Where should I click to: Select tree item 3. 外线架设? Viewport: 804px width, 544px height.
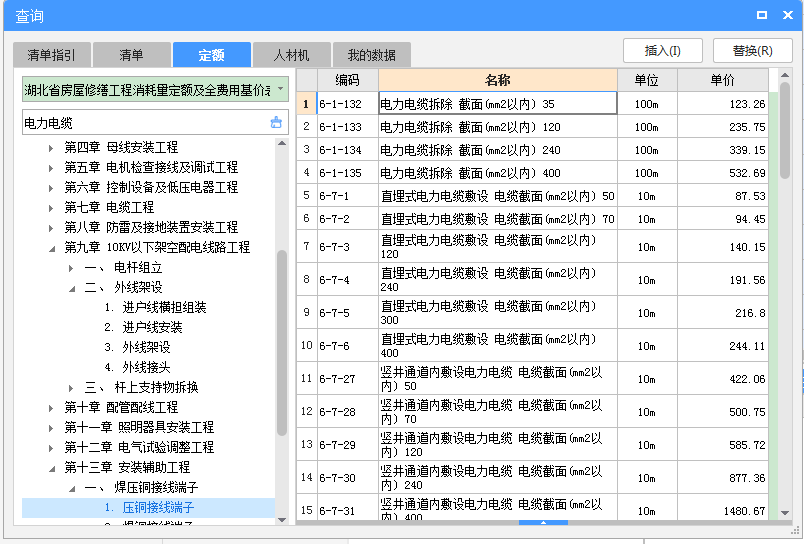(137, 347)
